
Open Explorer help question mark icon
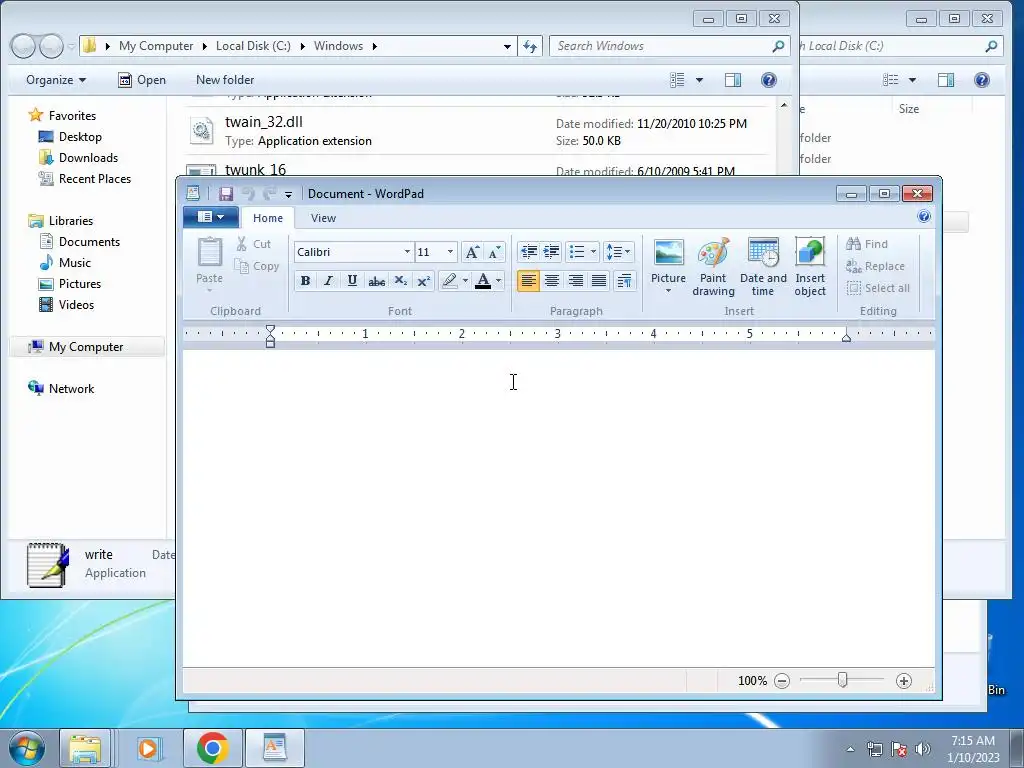[769, 80]
